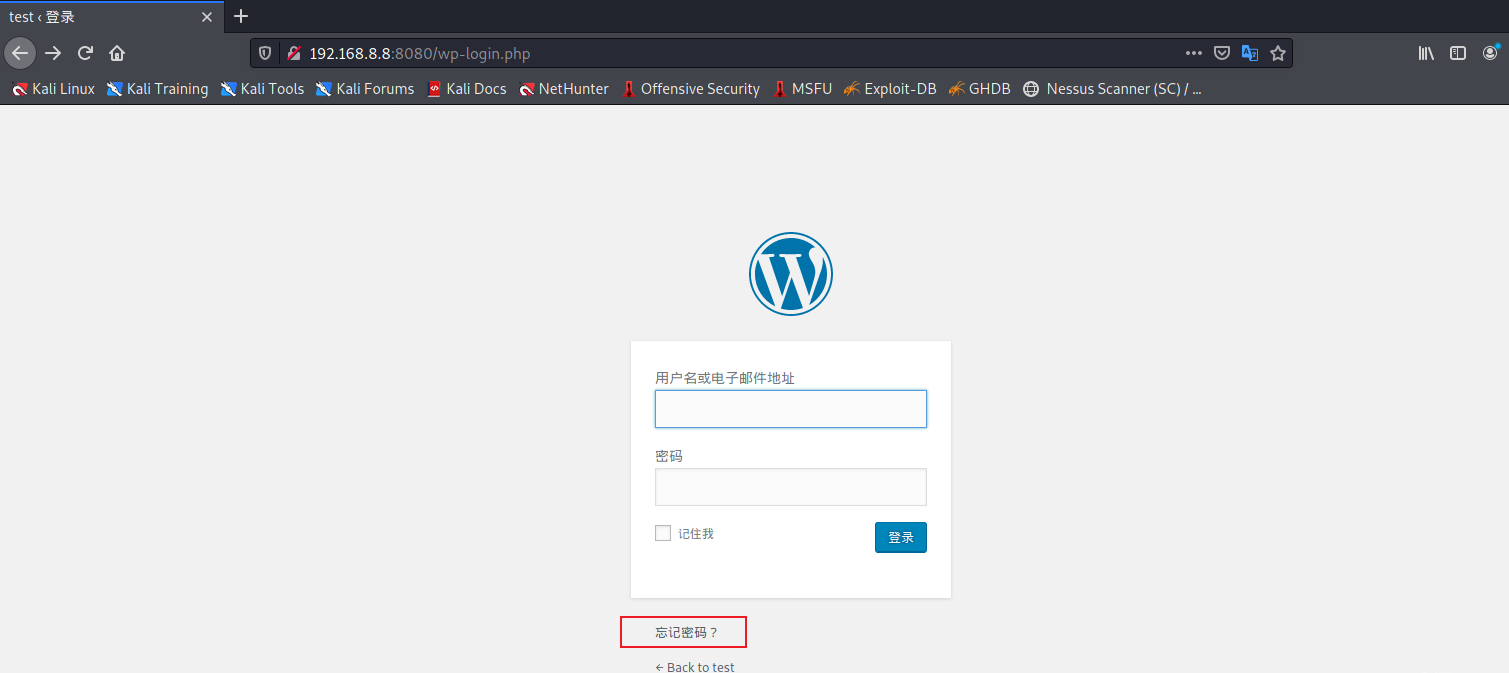
Task: Open the Kali Docs bookmark
Action: coord(466,89)
